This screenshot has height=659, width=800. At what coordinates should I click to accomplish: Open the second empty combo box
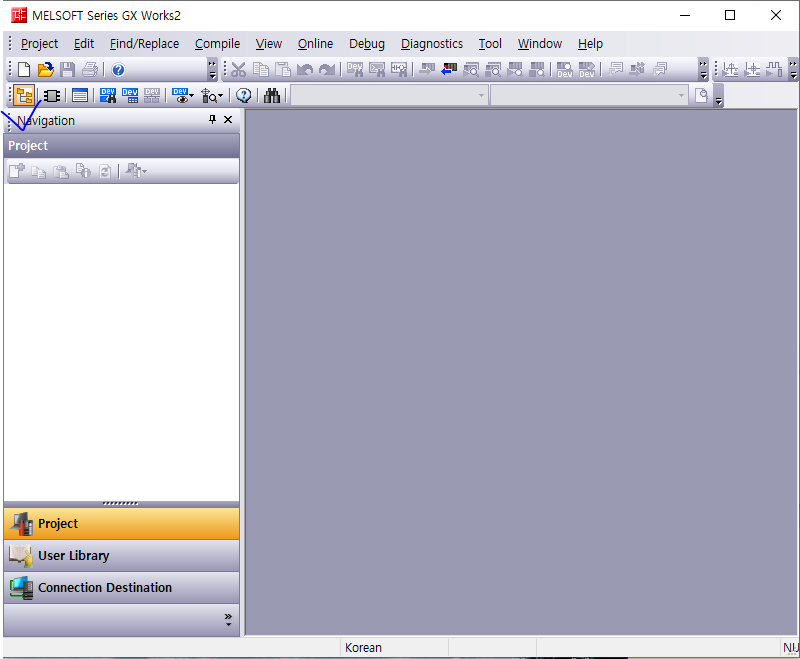pos(589,95)
